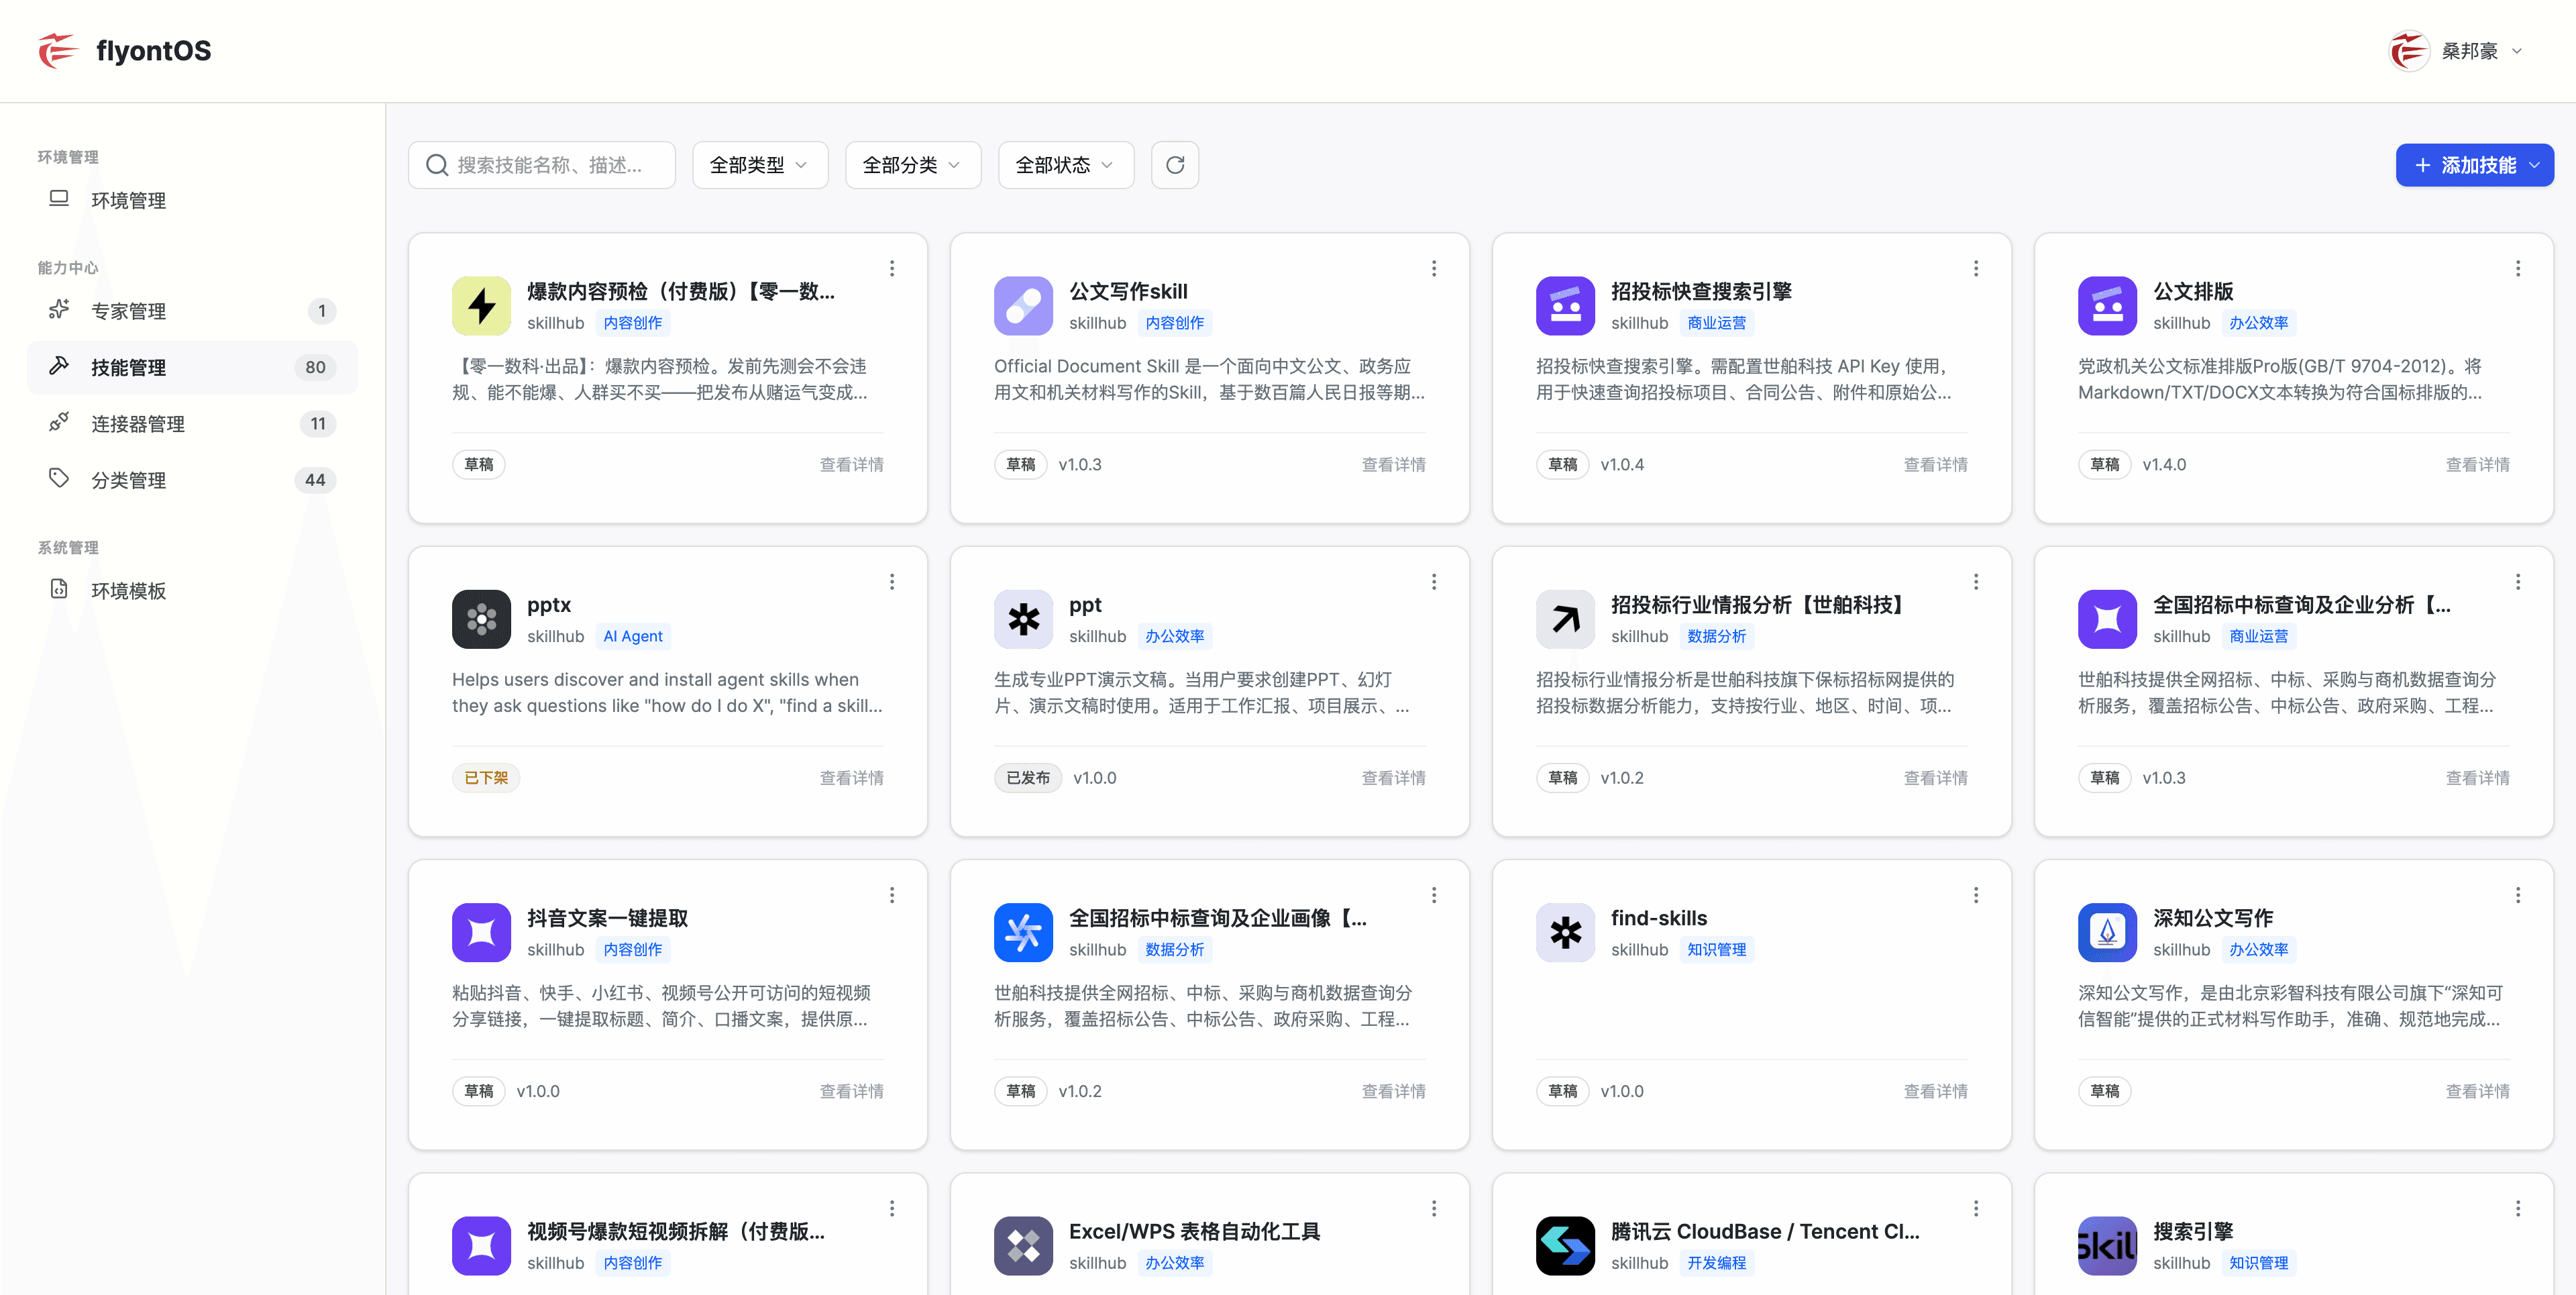This screenshot has width=2576, height=1295.
Task: Click the 已发布 status badge on ppt
Action: coord(1028,777)
